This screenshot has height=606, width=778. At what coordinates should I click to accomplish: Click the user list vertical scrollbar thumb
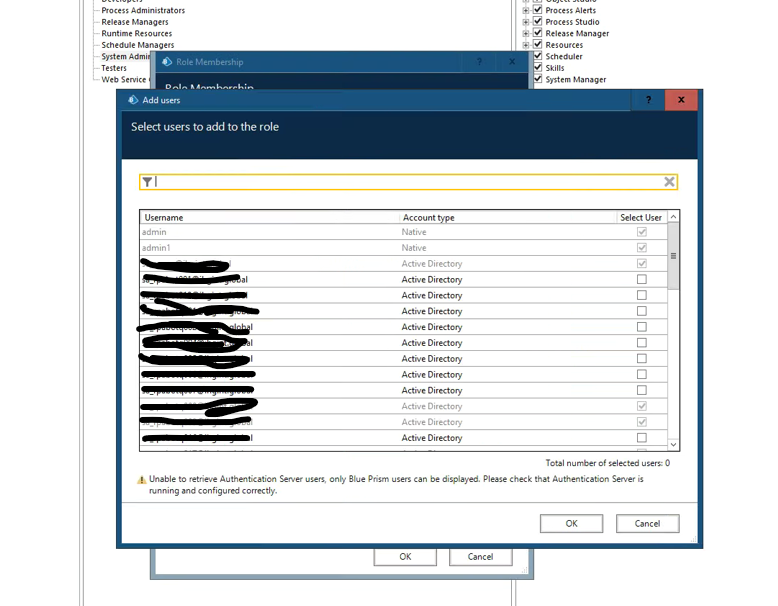(x=673, y=256)
